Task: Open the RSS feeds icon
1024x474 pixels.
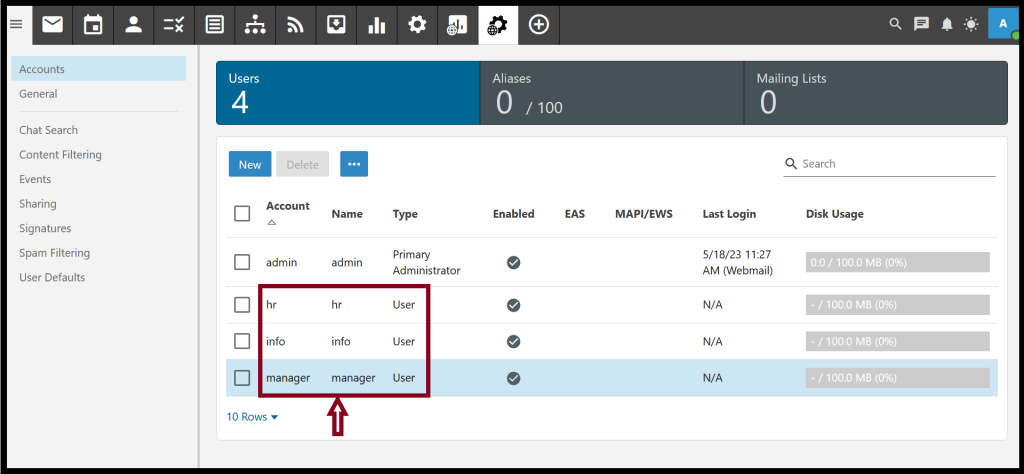Action: [295, 25]
